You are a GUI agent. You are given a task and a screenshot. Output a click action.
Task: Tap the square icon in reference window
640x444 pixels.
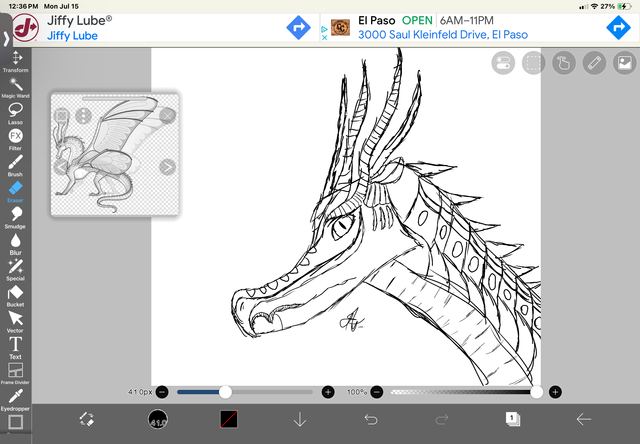point(61,116)
